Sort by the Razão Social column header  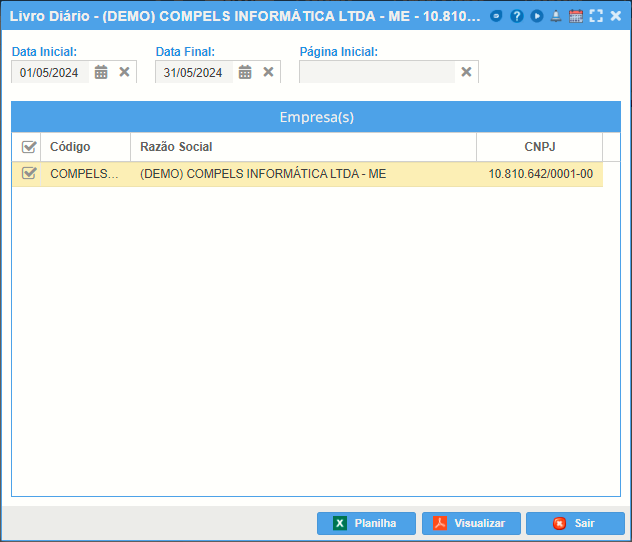coord(304,147)
